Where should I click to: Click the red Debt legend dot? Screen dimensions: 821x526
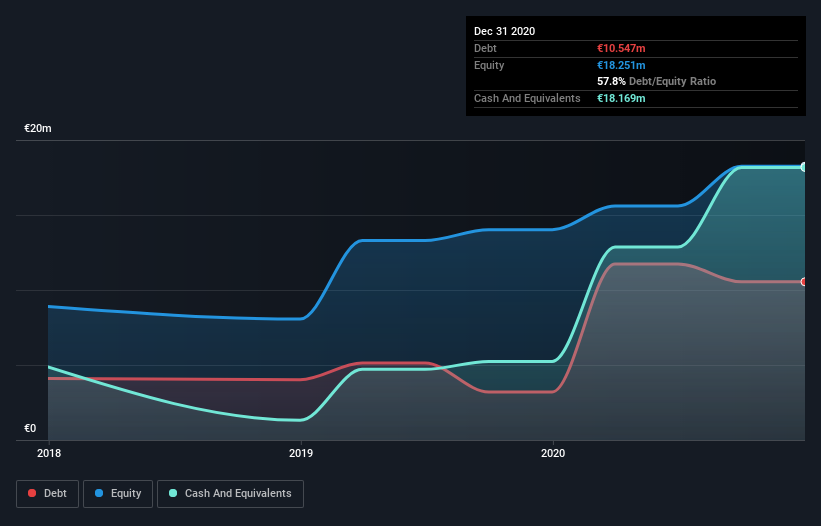click(x=32, y=493)
